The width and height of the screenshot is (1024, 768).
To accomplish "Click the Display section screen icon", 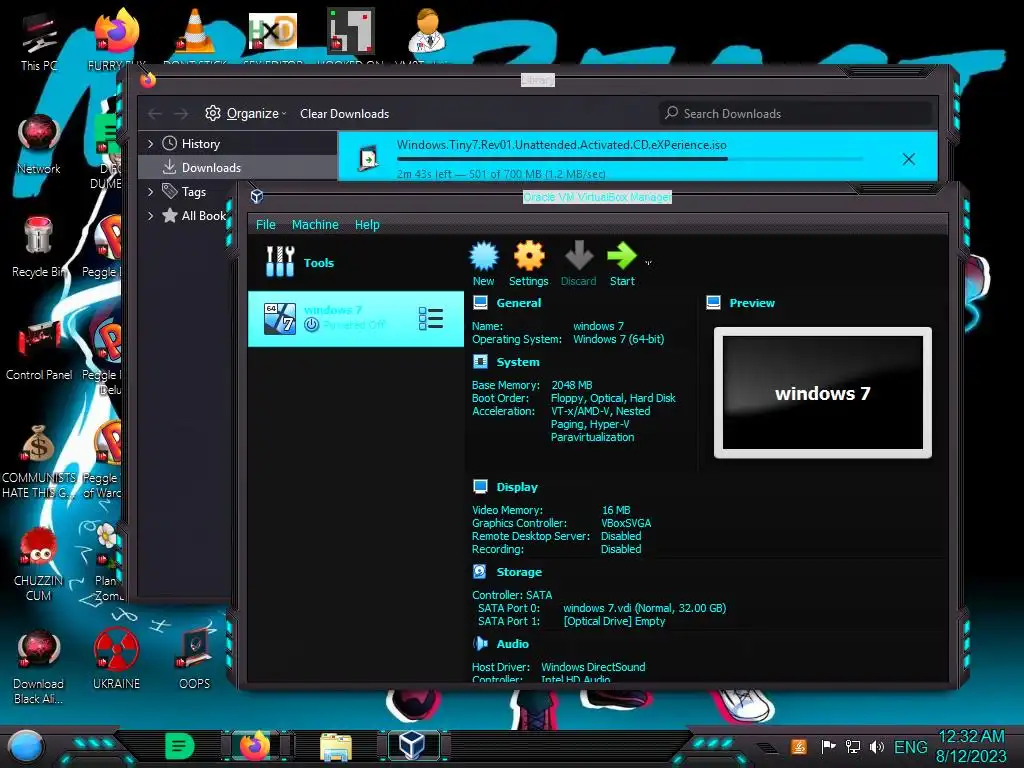I will [480, 487].
